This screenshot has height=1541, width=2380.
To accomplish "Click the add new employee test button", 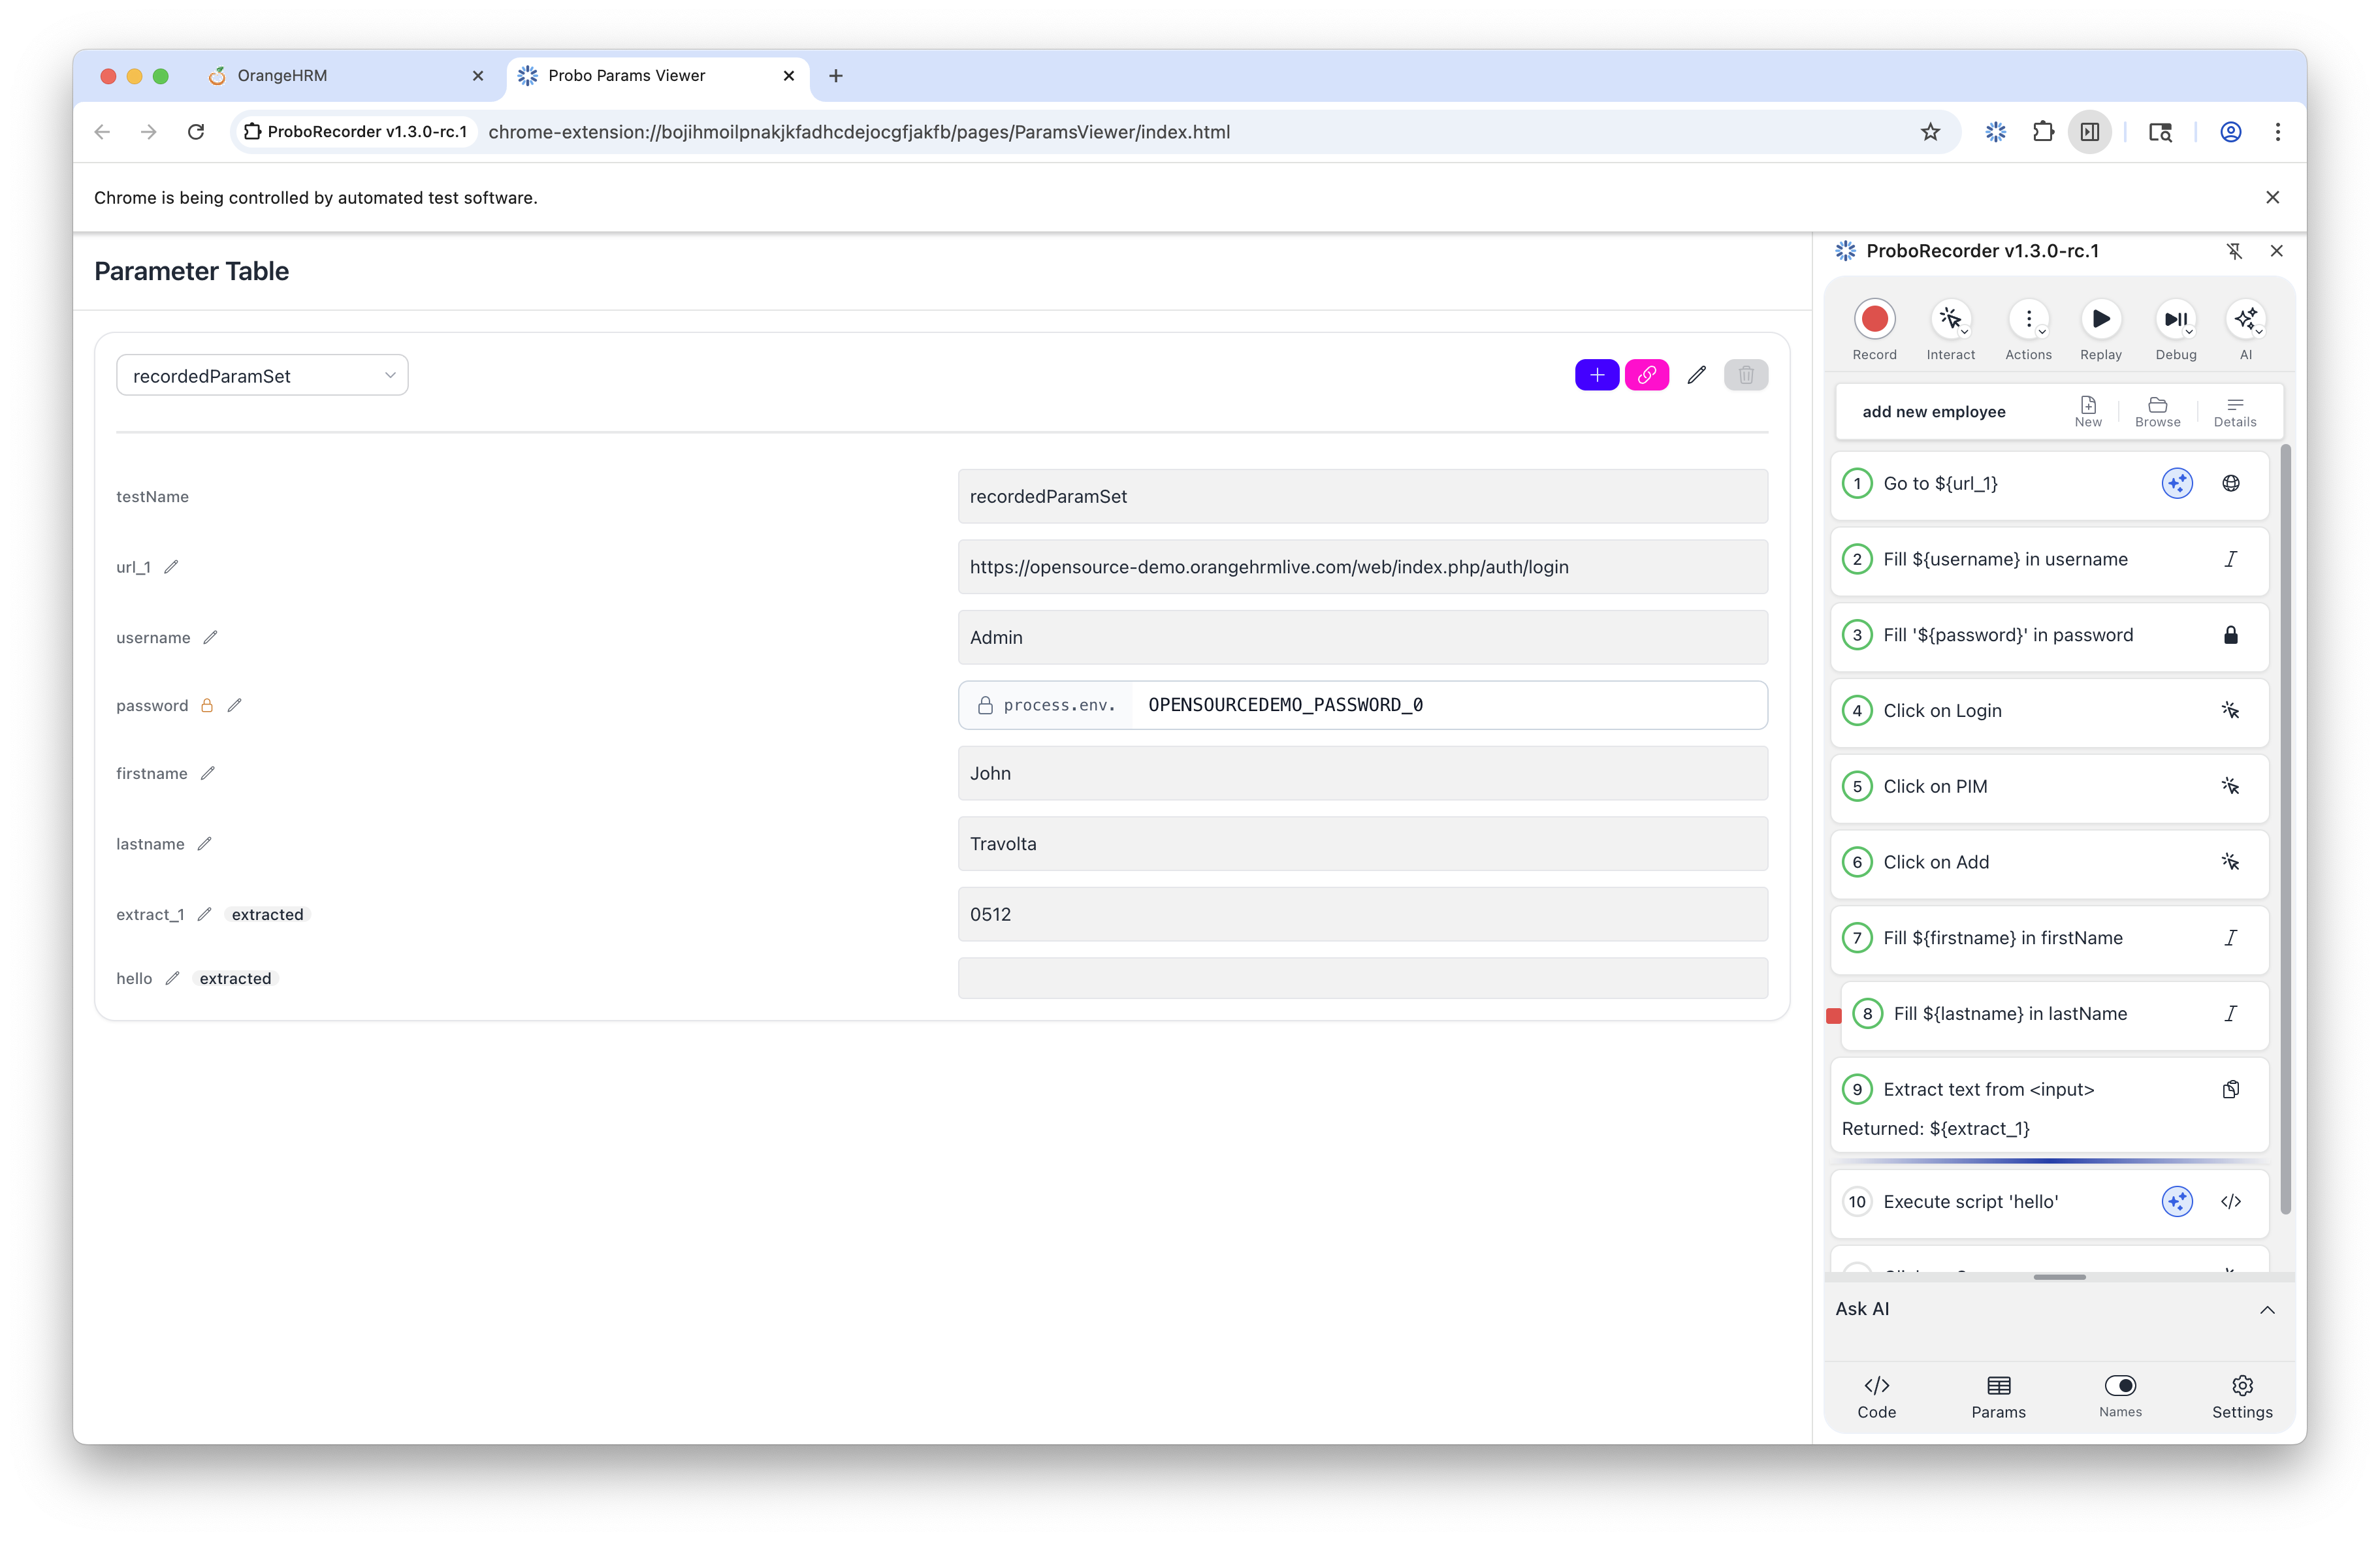I will click(1933, 411).
